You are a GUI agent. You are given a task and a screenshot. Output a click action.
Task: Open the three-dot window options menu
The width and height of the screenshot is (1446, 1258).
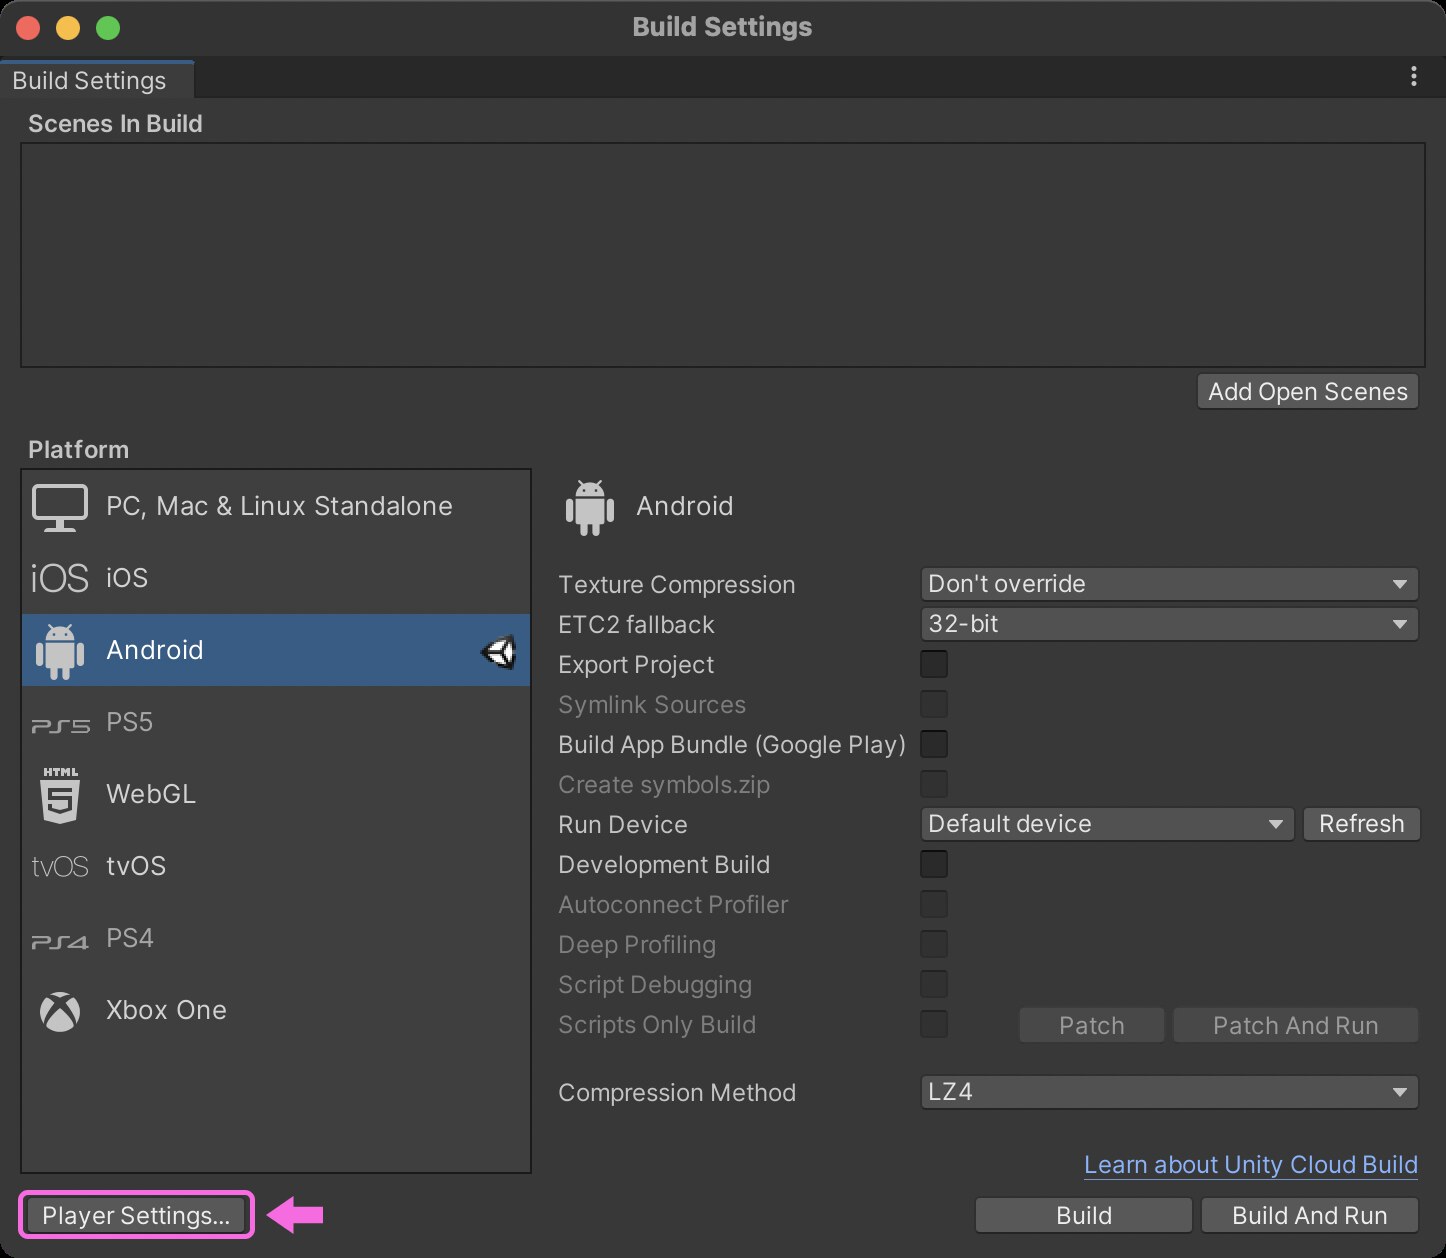pos(1413,76)
